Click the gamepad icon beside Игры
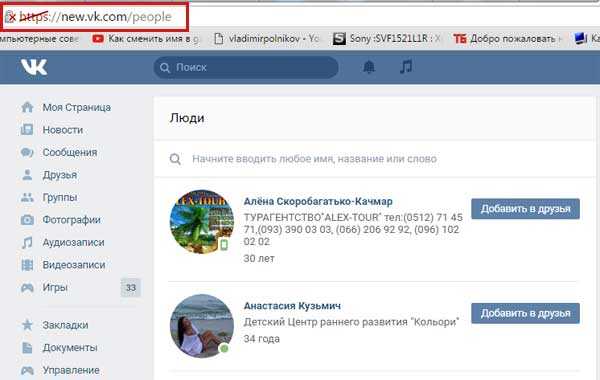Image resolution: width=600 pixels, height=380 pixels. (x=27, y=287)
